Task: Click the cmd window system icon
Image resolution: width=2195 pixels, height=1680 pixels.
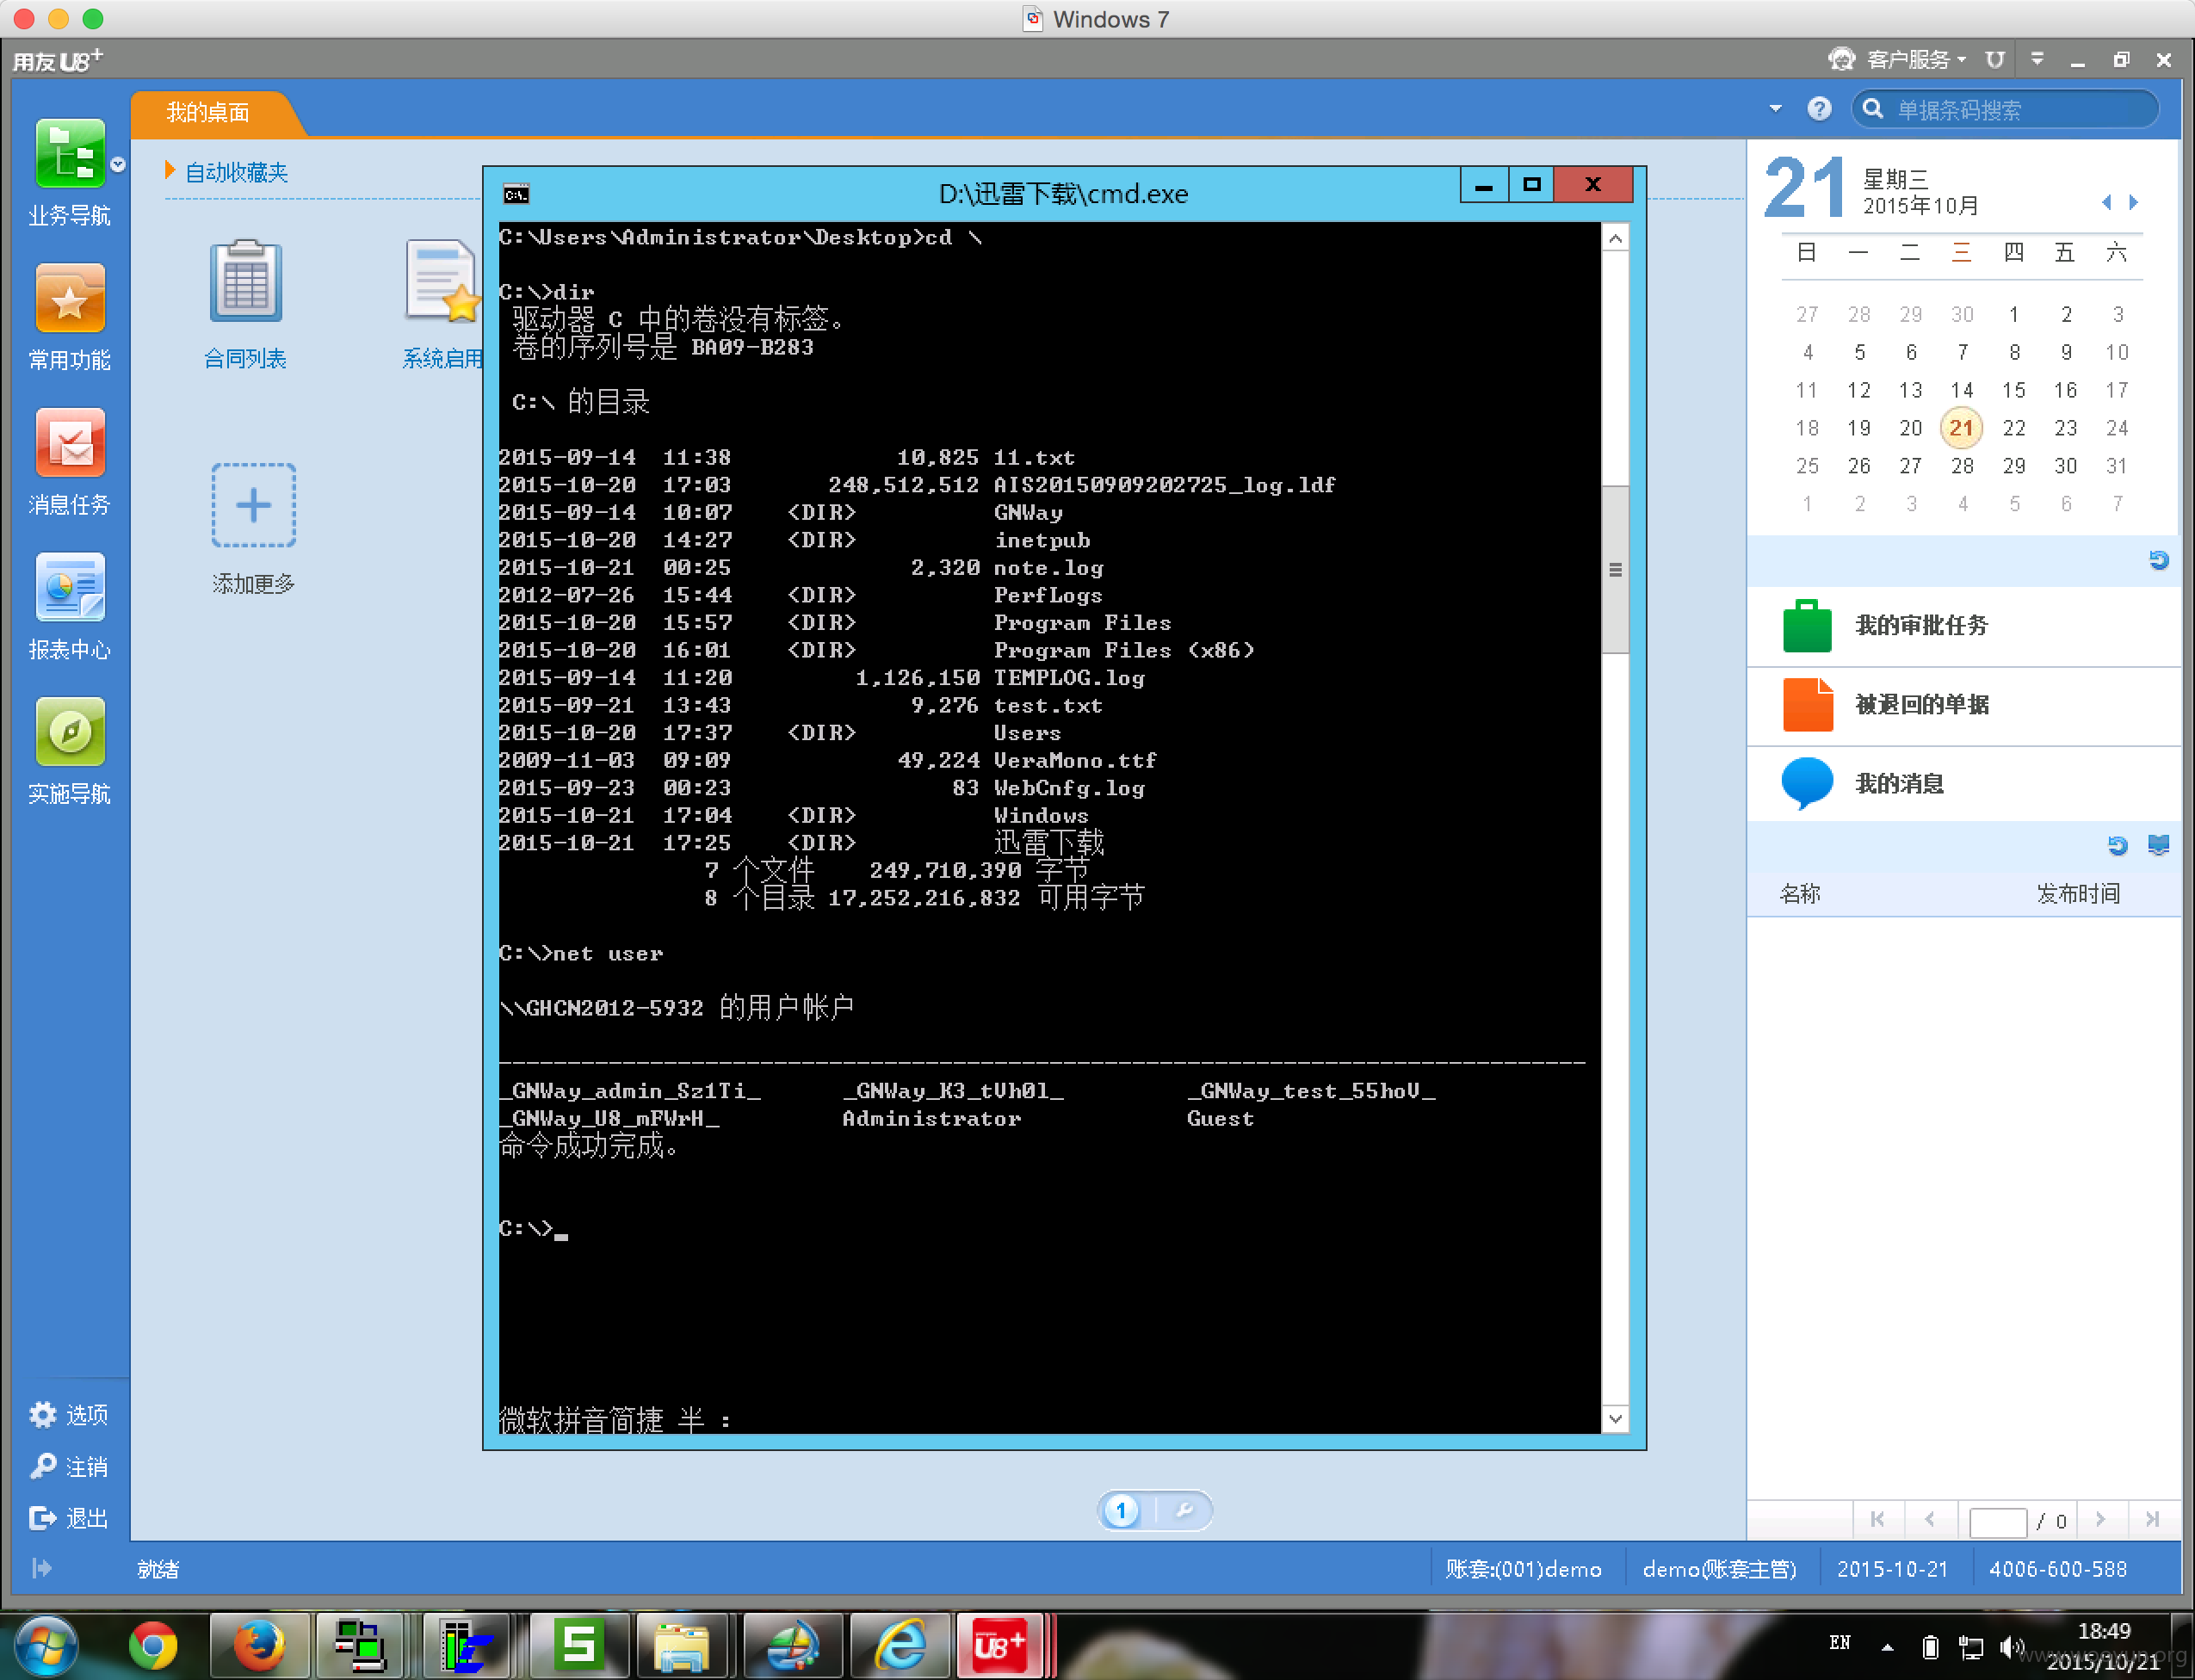Action: point(516,194)
